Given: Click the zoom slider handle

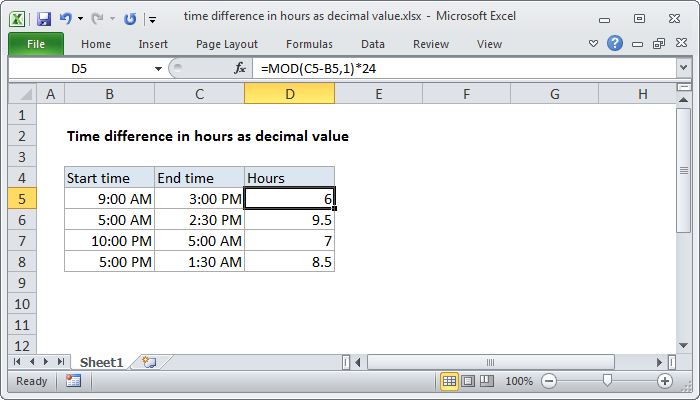Looking at the screenshot, I should 607,381.
